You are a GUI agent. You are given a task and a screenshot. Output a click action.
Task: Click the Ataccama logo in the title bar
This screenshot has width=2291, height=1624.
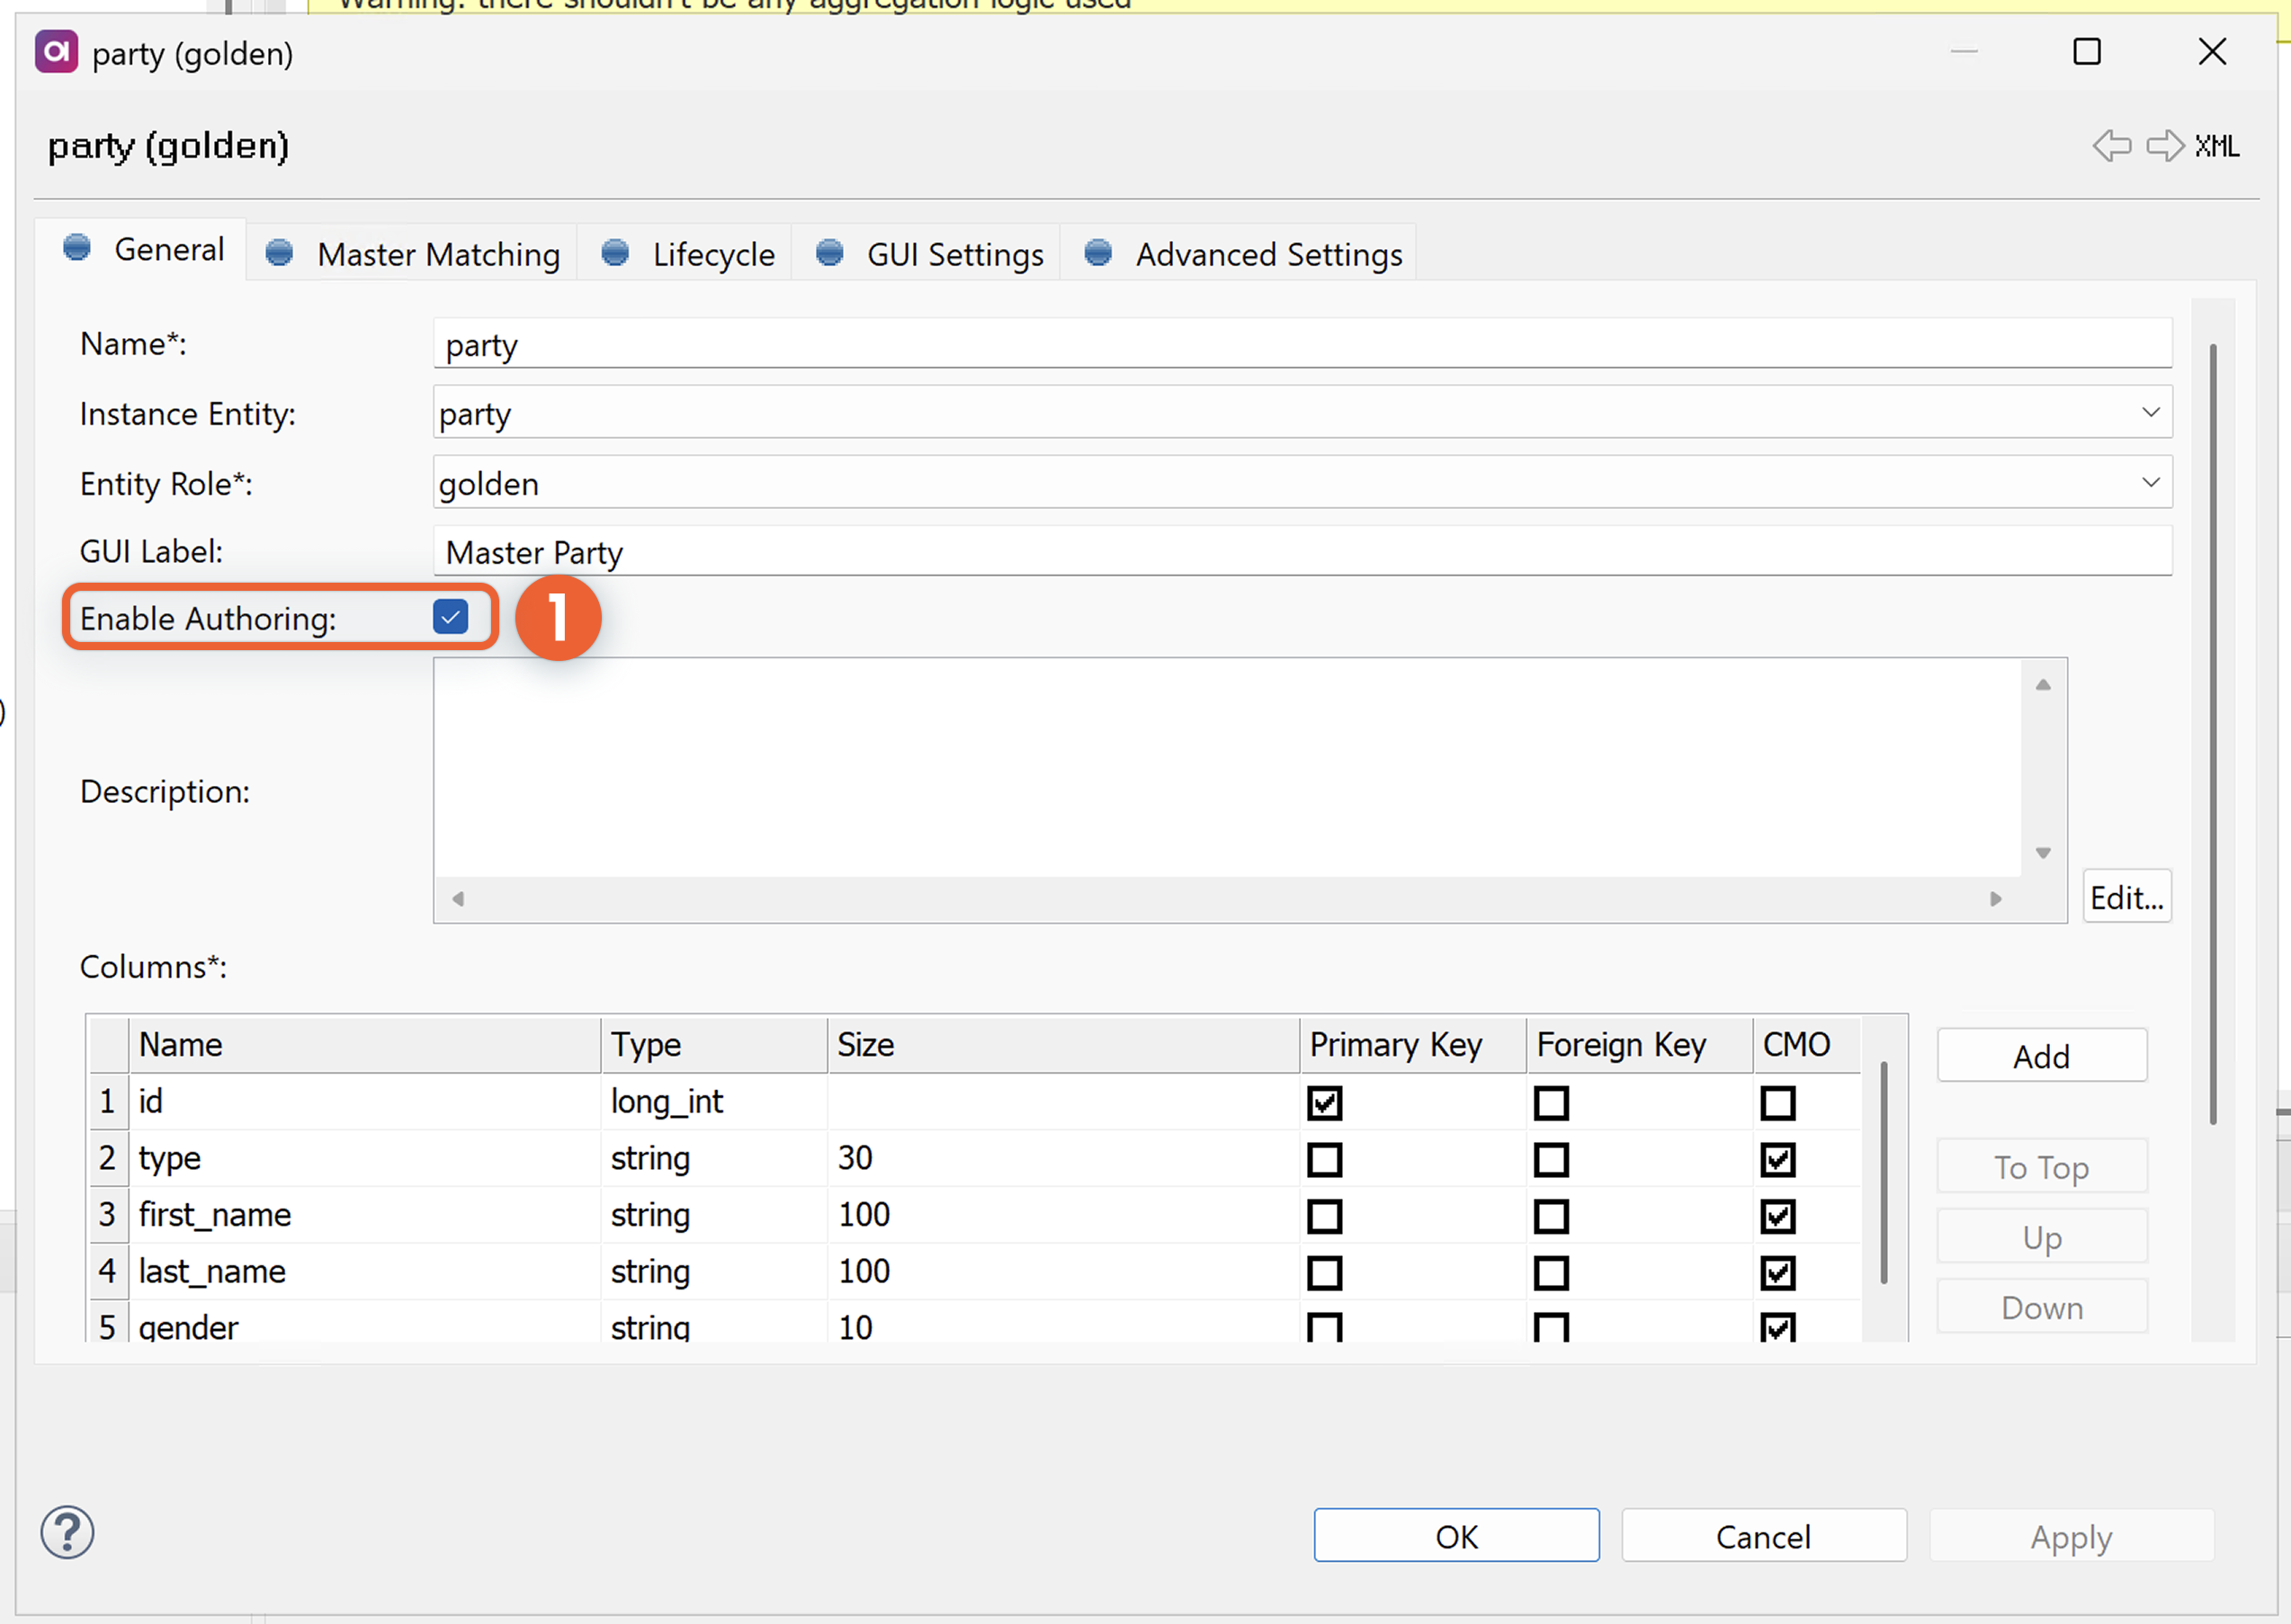(x=56, y=52)
